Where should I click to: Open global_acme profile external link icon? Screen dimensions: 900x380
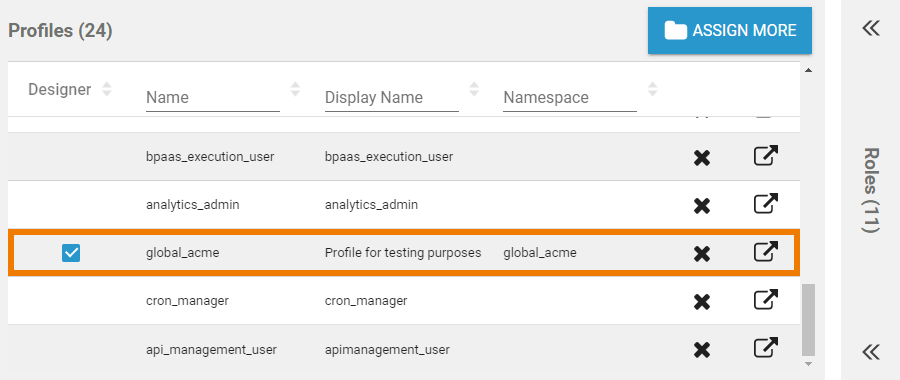pyautogui.click(x=766, y=252)
